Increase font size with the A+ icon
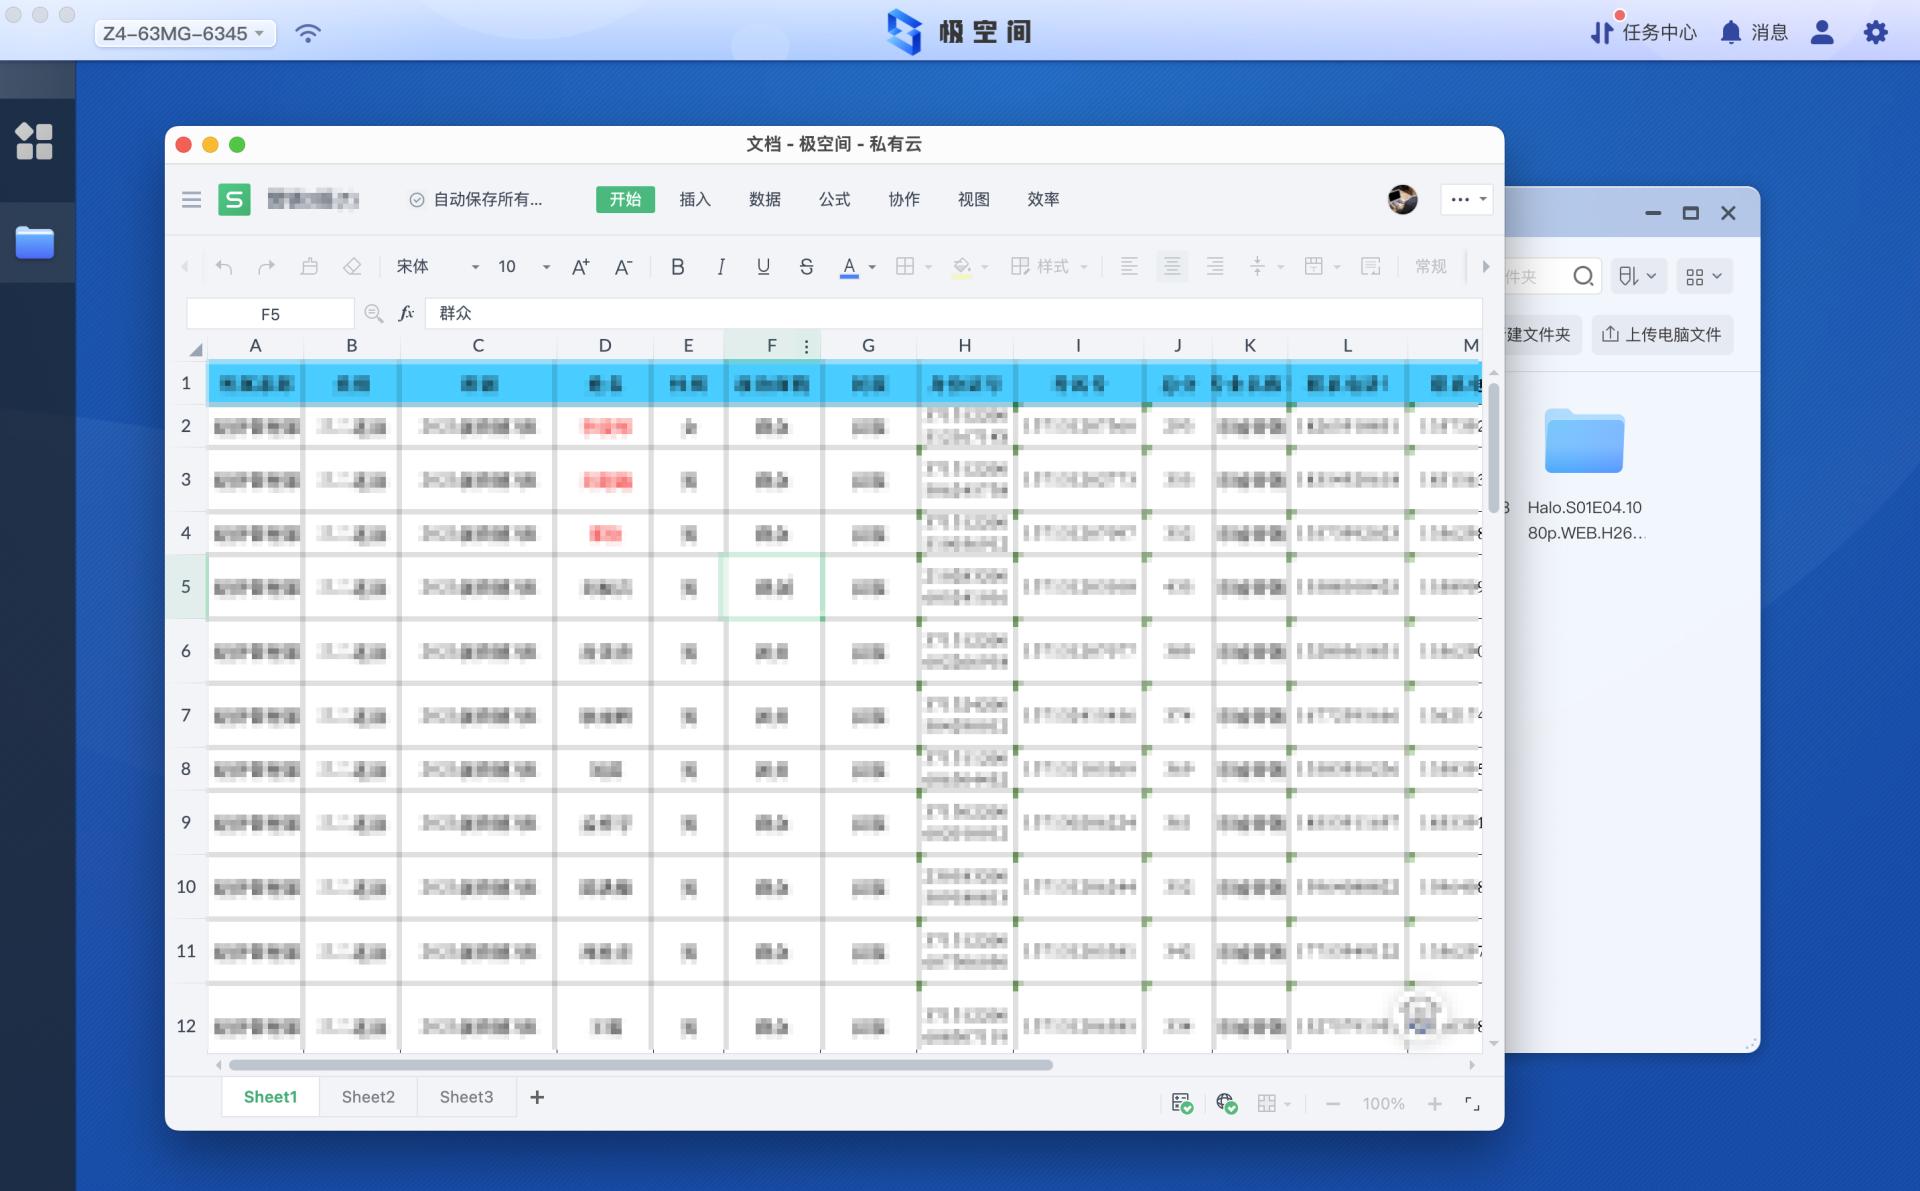The image size is (1920, 1191). tap(580, 267)
